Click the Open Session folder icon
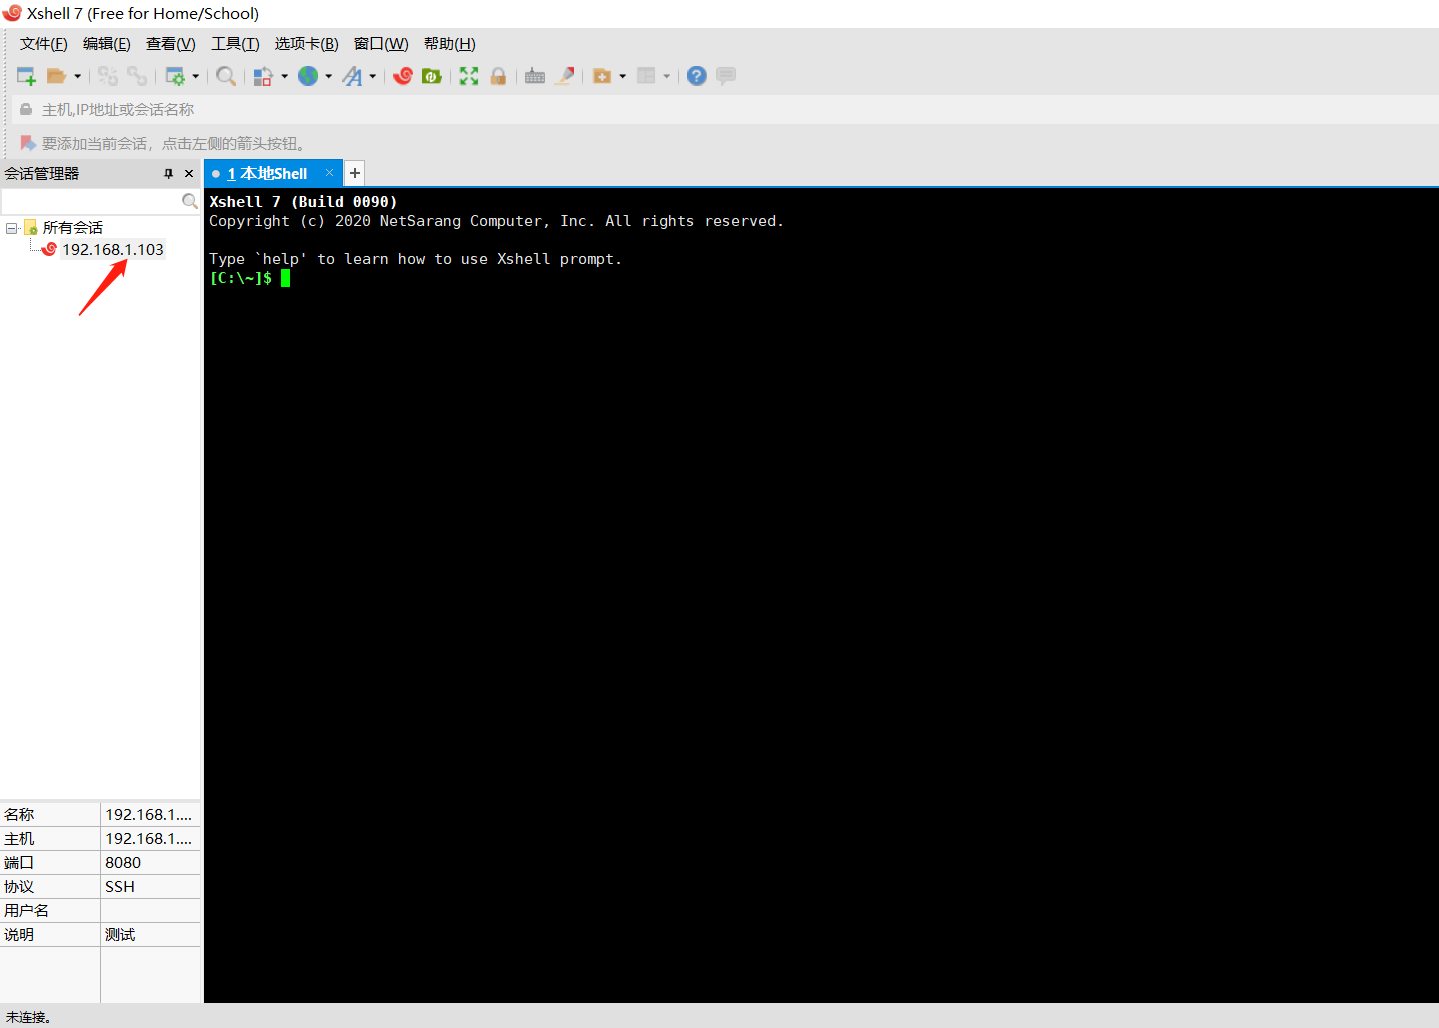The height and width of the screenshot is (1028, 1439). tap(56, 76)
